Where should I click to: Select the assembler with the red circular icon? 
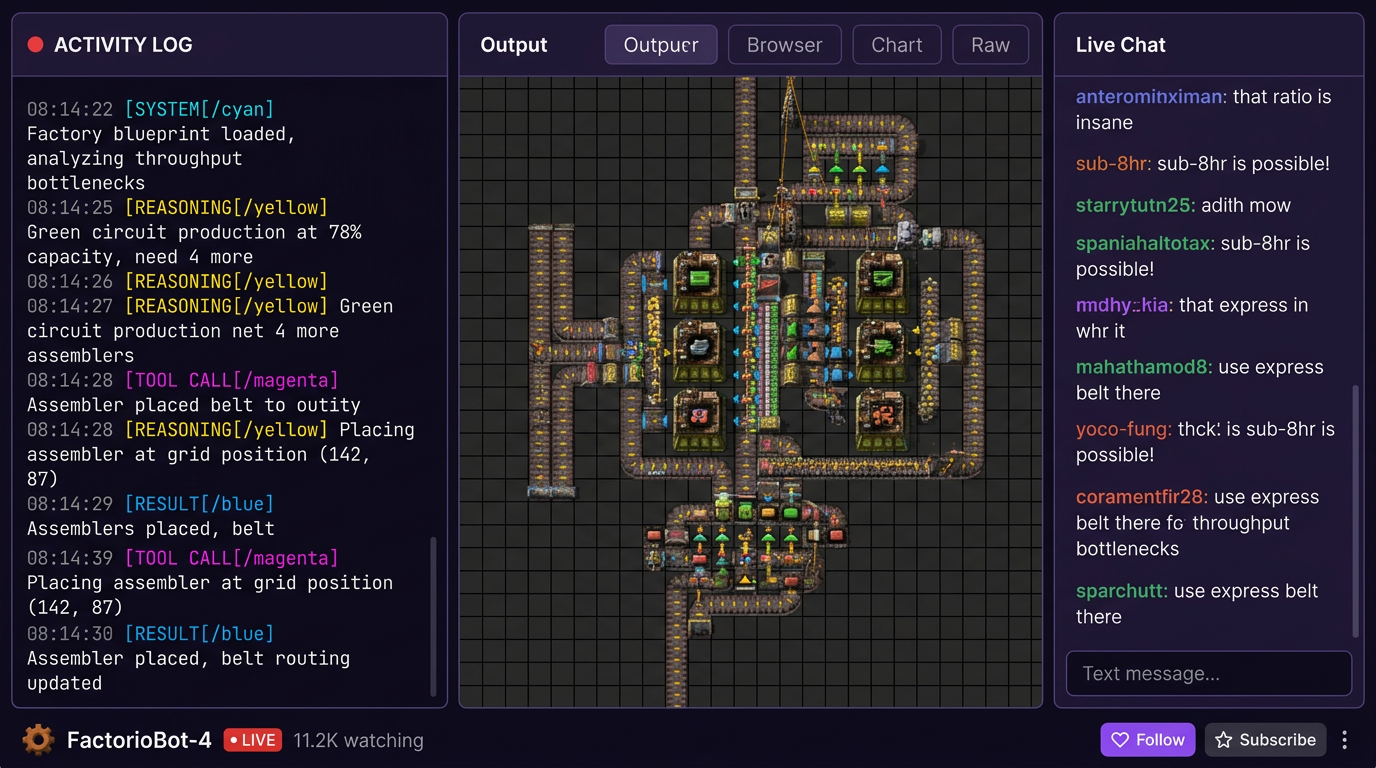click(x=698, y=412)
